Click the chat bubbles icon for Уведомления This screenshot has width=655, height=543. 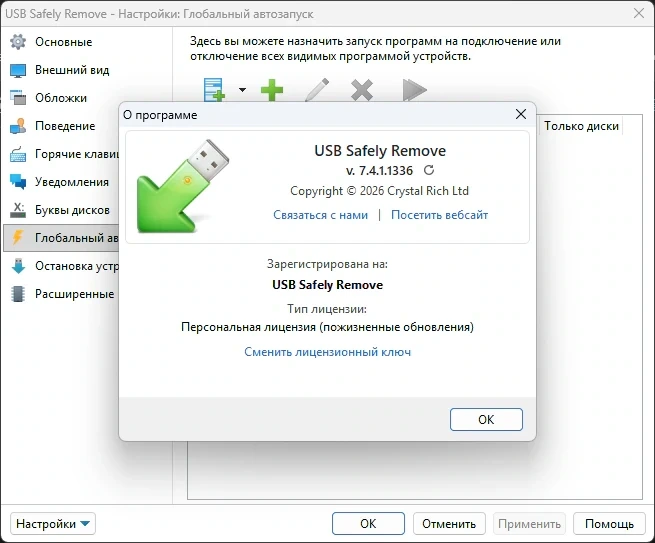18,182
